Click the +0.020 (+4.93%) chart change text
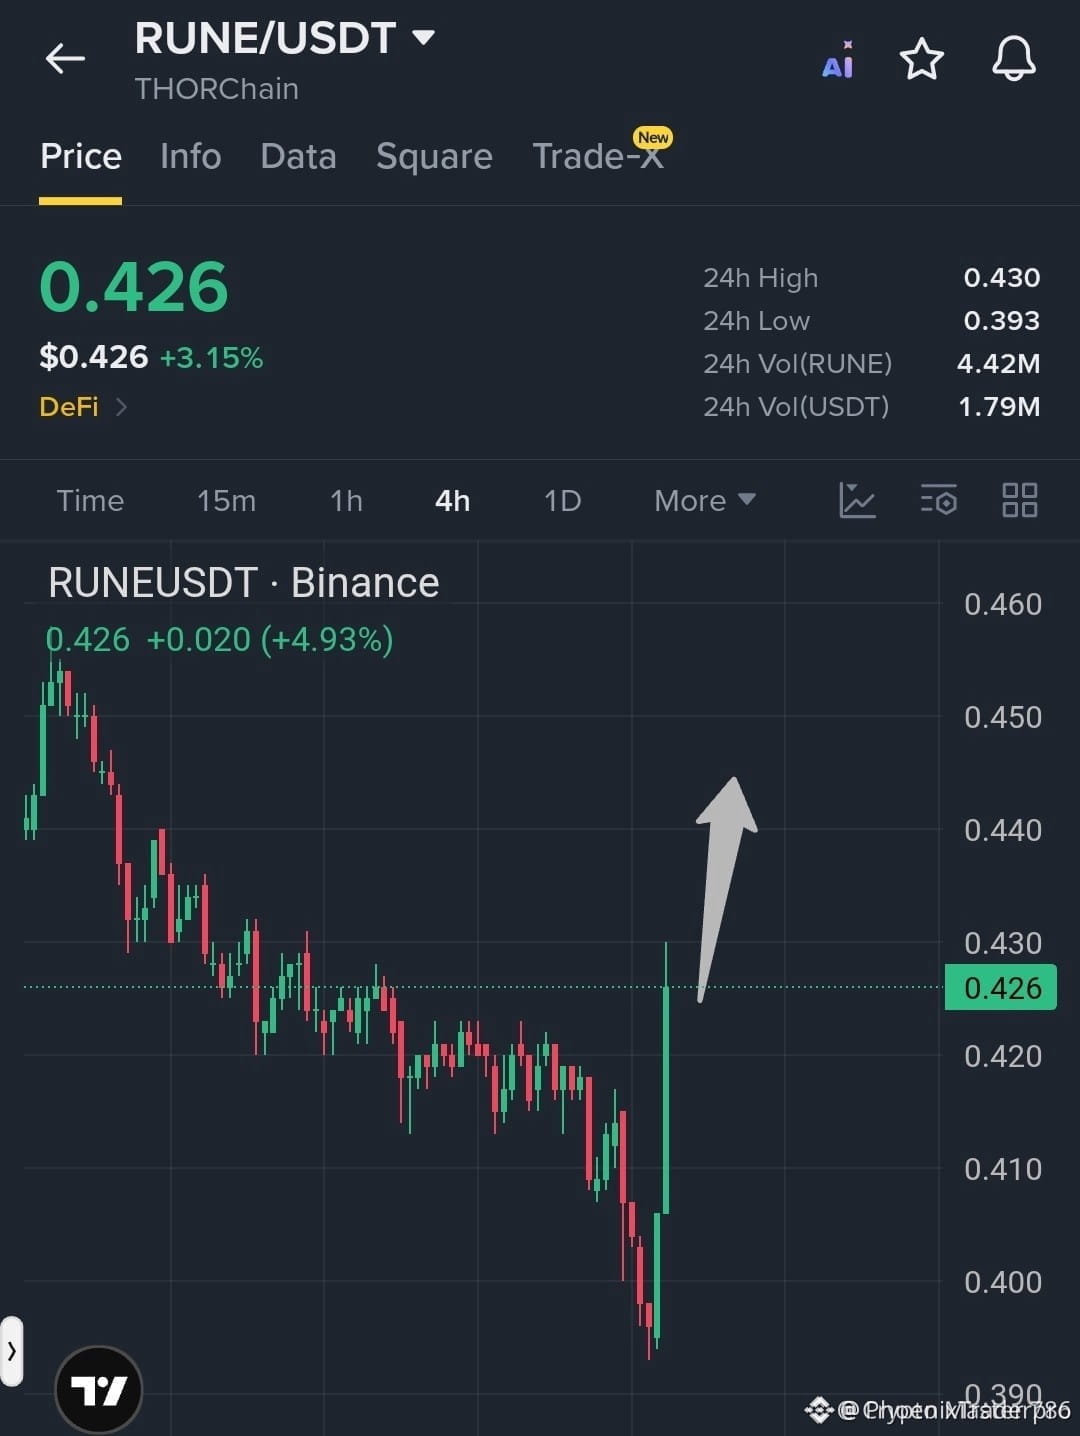Viewport: 1080px width, 1436px height. click(x=270, y=640)
